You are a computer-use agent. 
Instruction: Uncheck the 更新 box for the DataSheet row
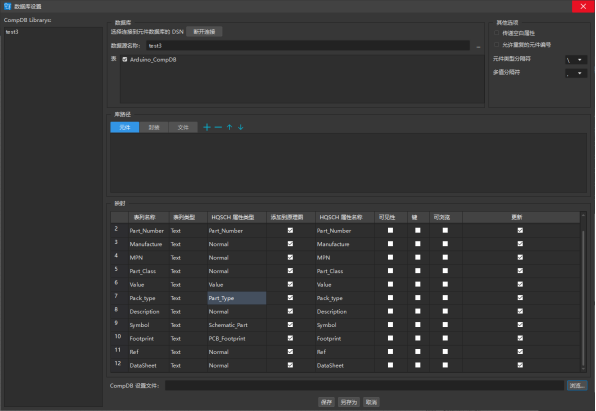pyautogui.click(x=520, y=365)
